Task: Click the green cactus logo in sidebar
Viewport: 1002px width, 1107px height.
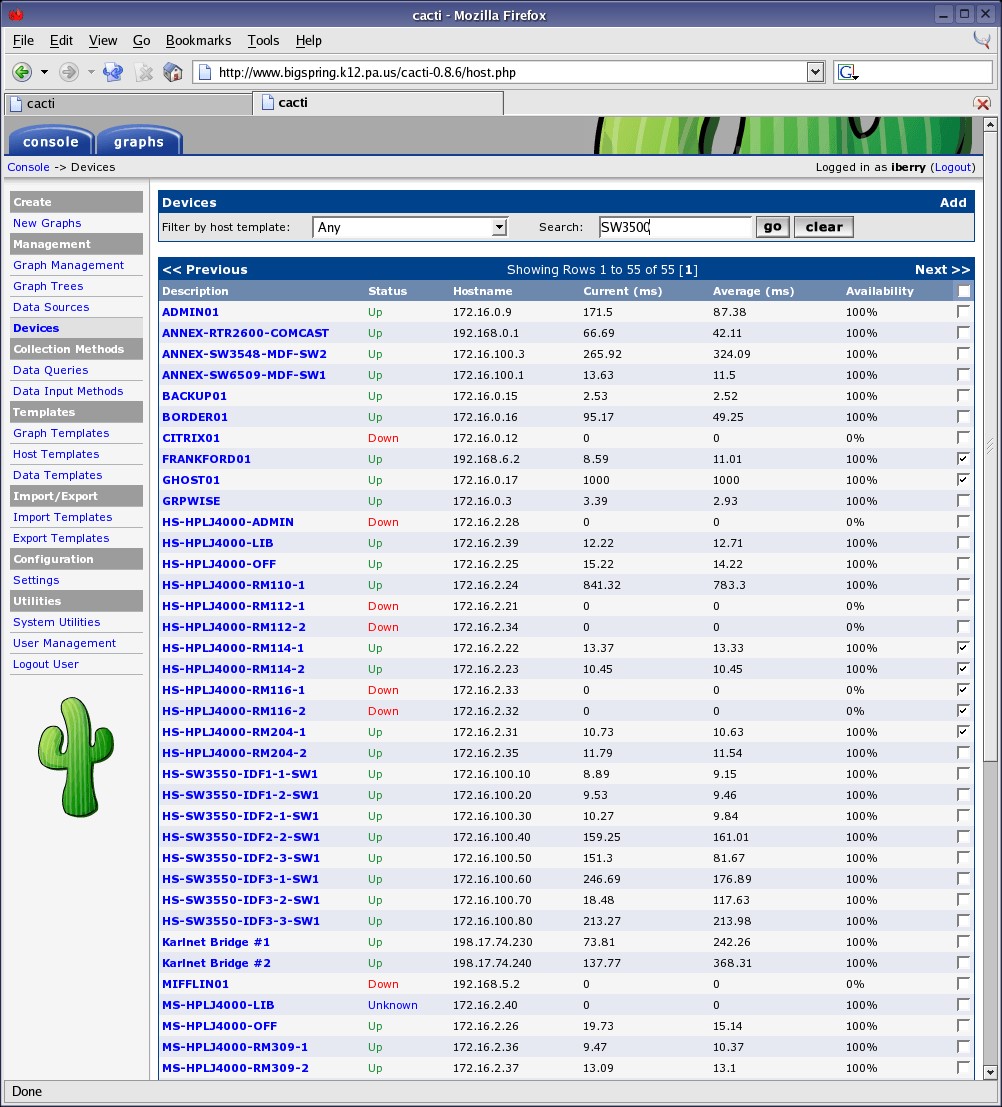Action: (76, 755)
